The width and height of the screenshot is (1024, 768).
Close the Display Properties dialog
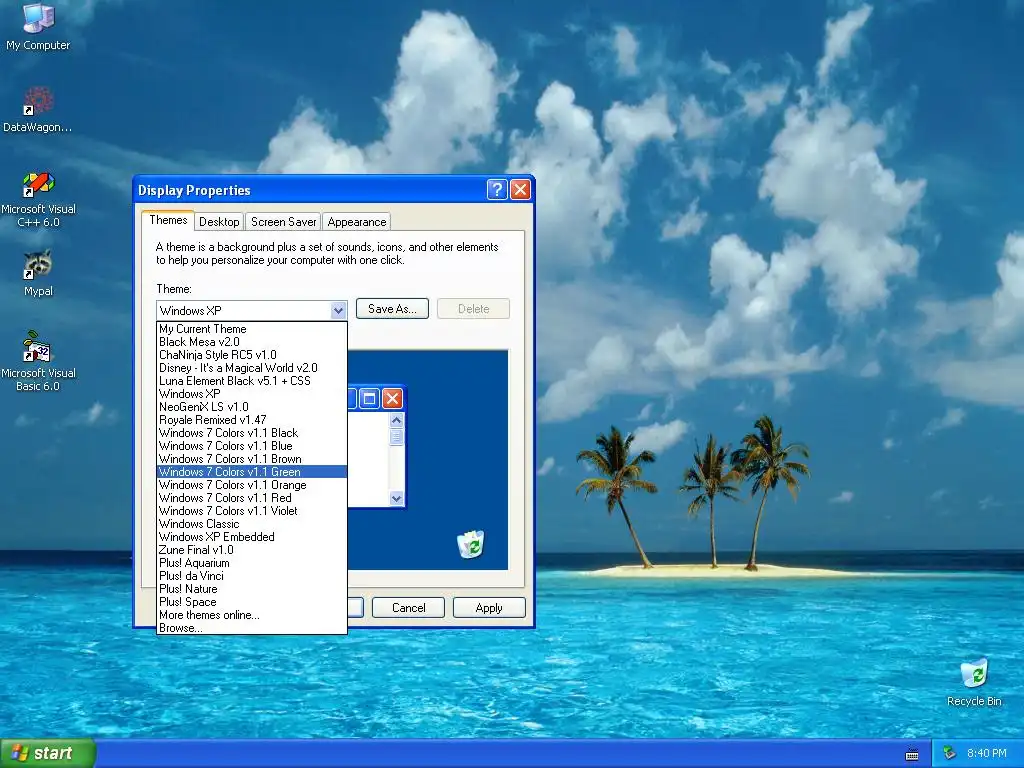520,189
